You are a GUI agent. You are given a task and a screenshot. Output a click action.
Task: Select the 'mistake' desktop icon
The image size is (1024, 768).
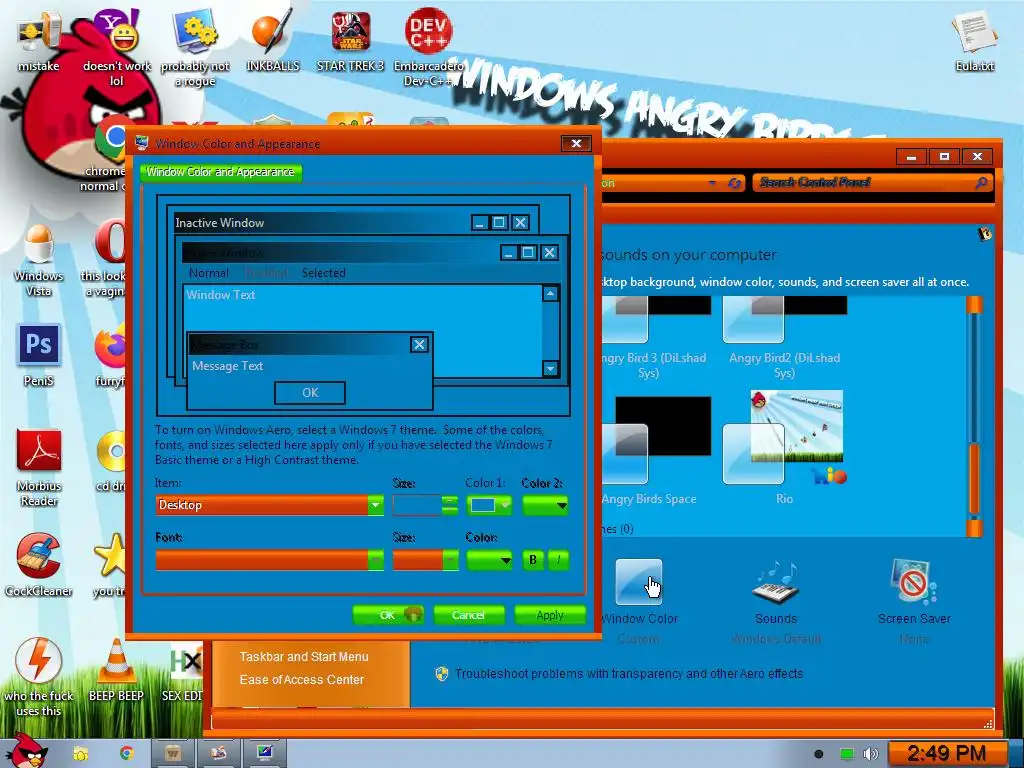coord(39,40)
